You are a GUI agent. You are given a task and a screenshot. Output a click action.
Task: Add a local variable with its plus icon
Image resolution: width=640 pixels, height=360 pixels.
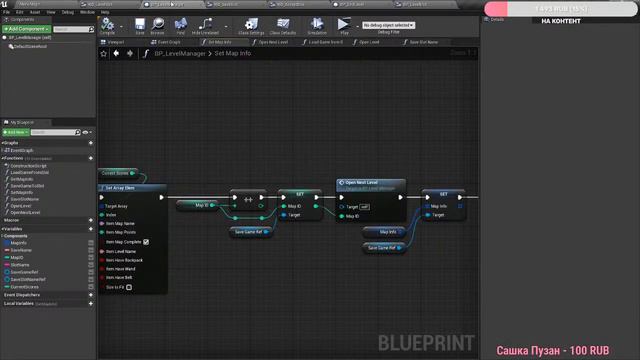(91, 304)
